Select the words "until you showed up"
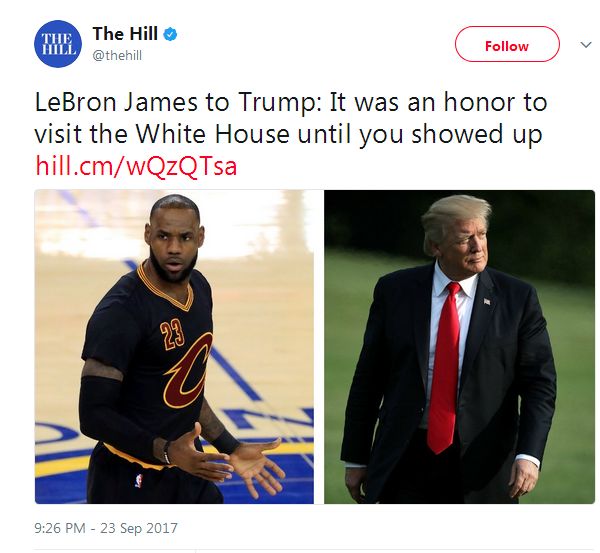The width and height of the screenshot is (600, 553). click(x=420, y=134)
